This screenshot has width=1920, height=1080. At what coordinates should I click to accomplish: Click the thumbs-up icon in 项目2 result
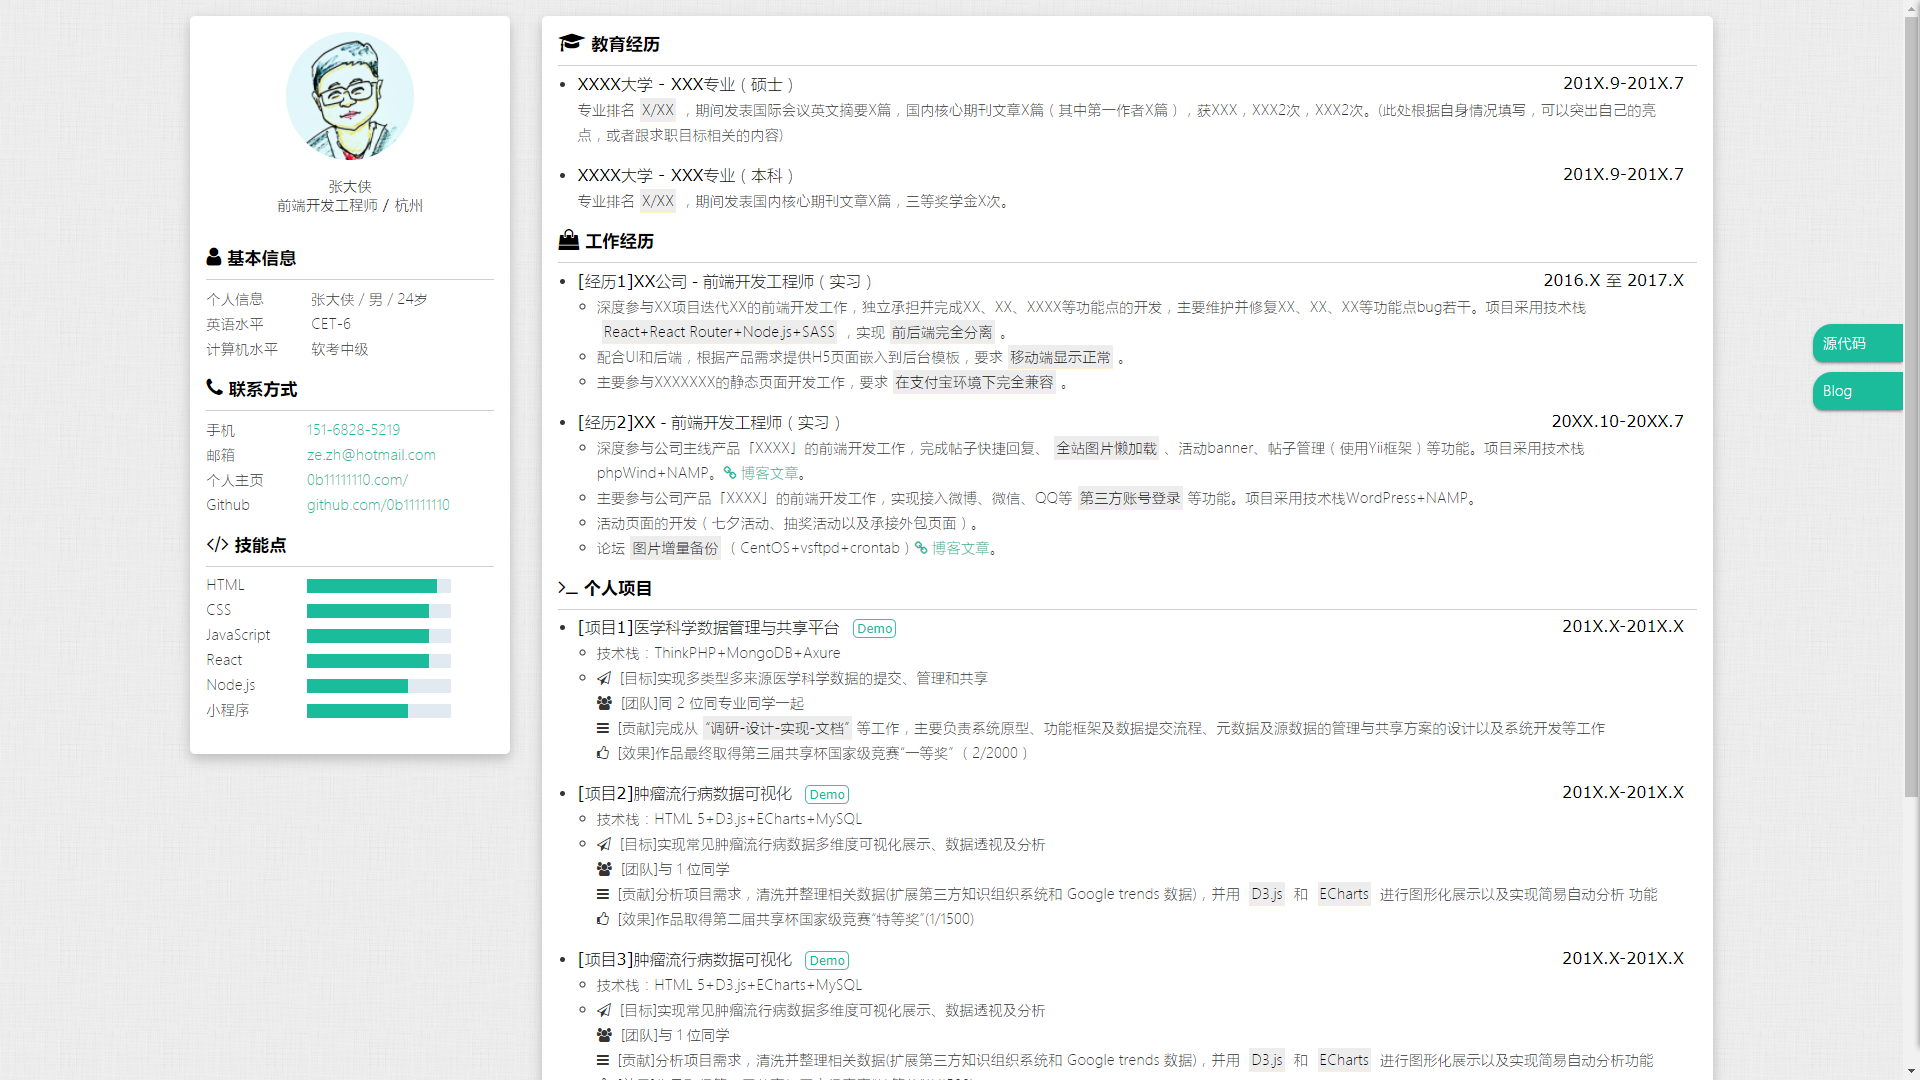(x=603, y=919)
